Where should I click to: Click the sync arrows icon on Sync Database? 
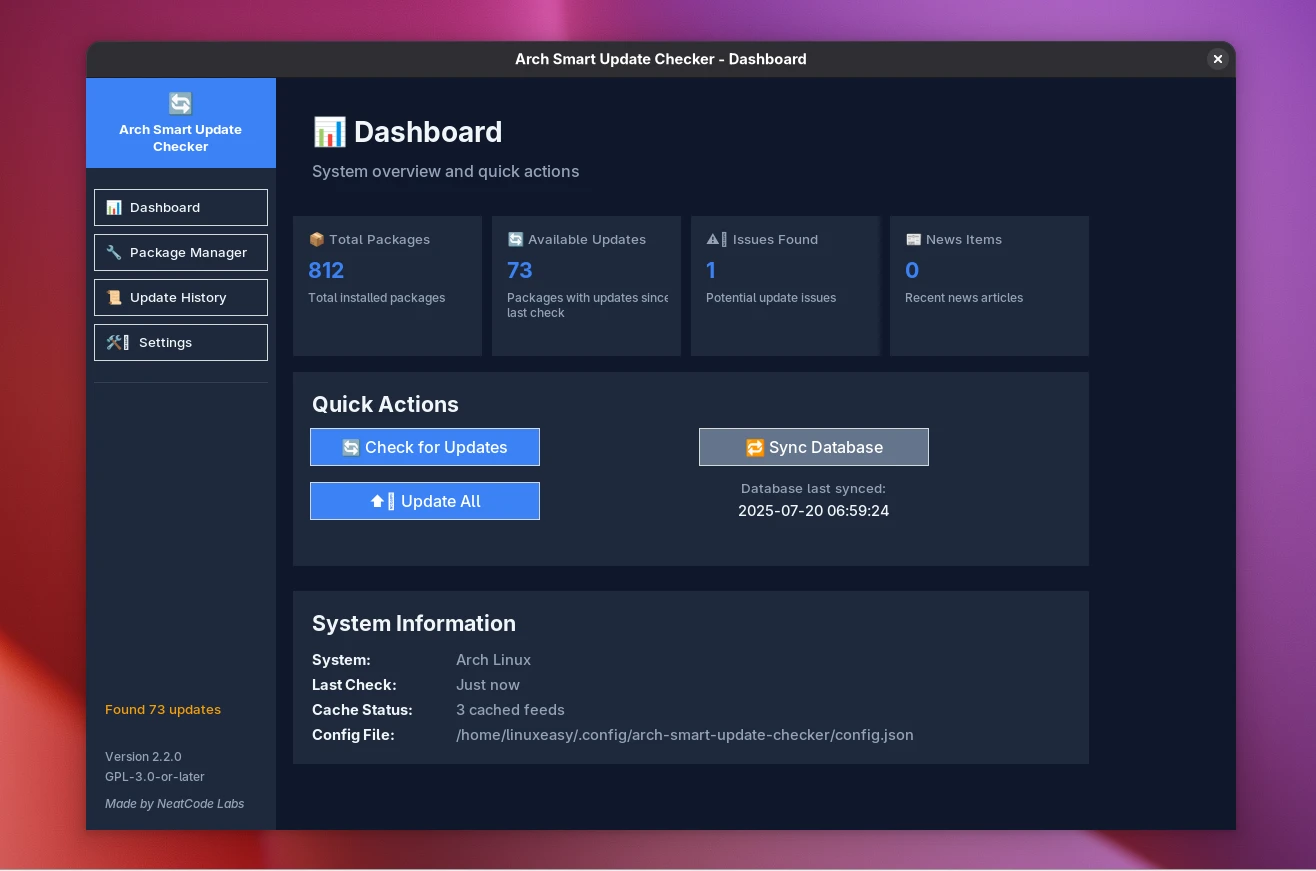755,447
